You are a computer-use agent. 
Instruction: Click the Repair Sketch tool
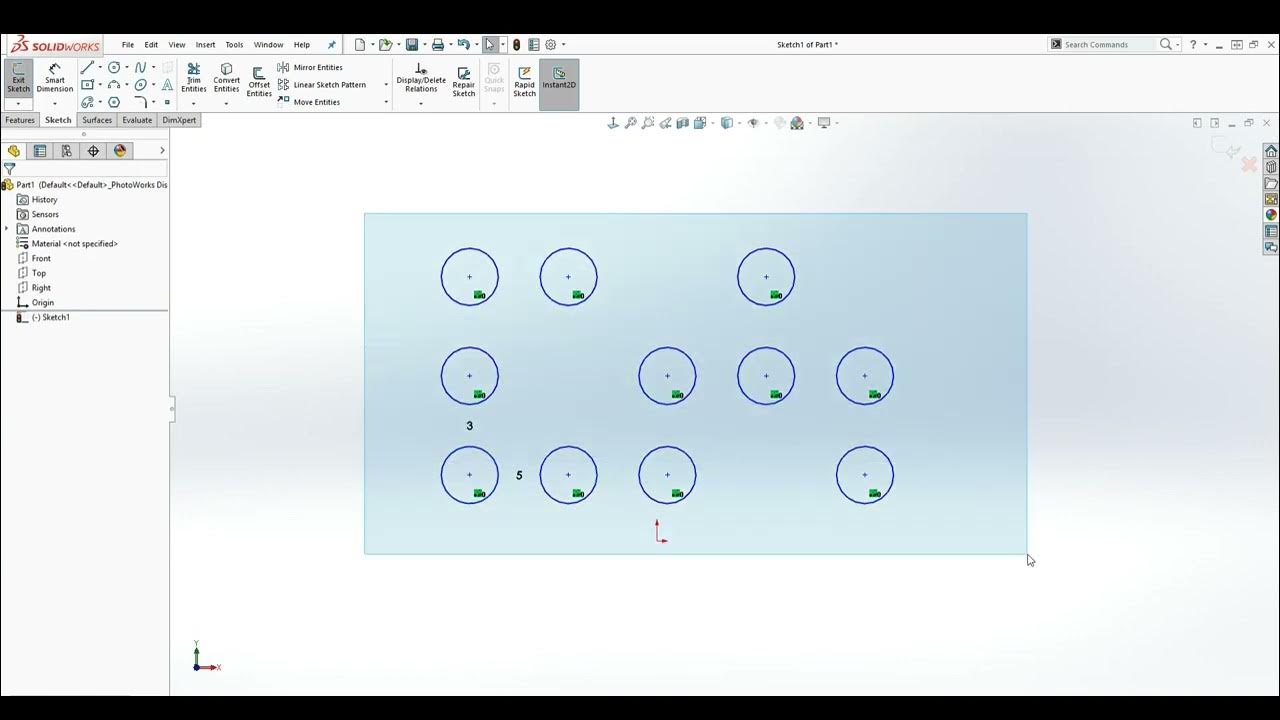pos(464,81)
